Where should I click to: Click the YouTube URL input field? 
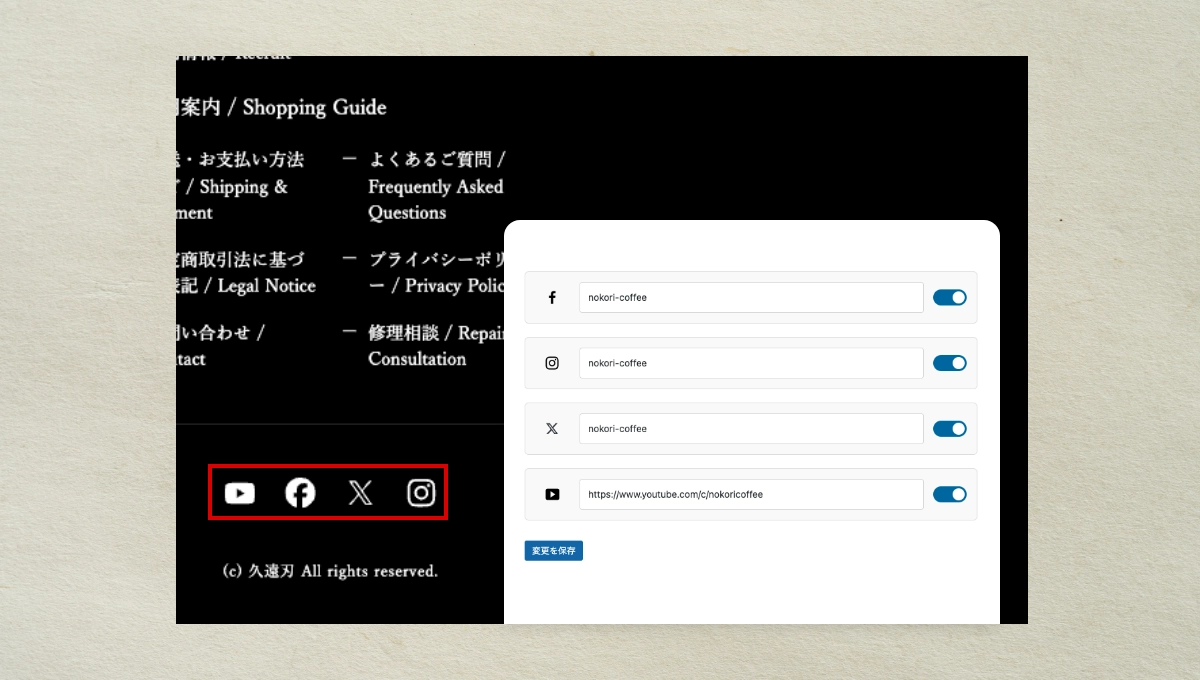(750, 494)
